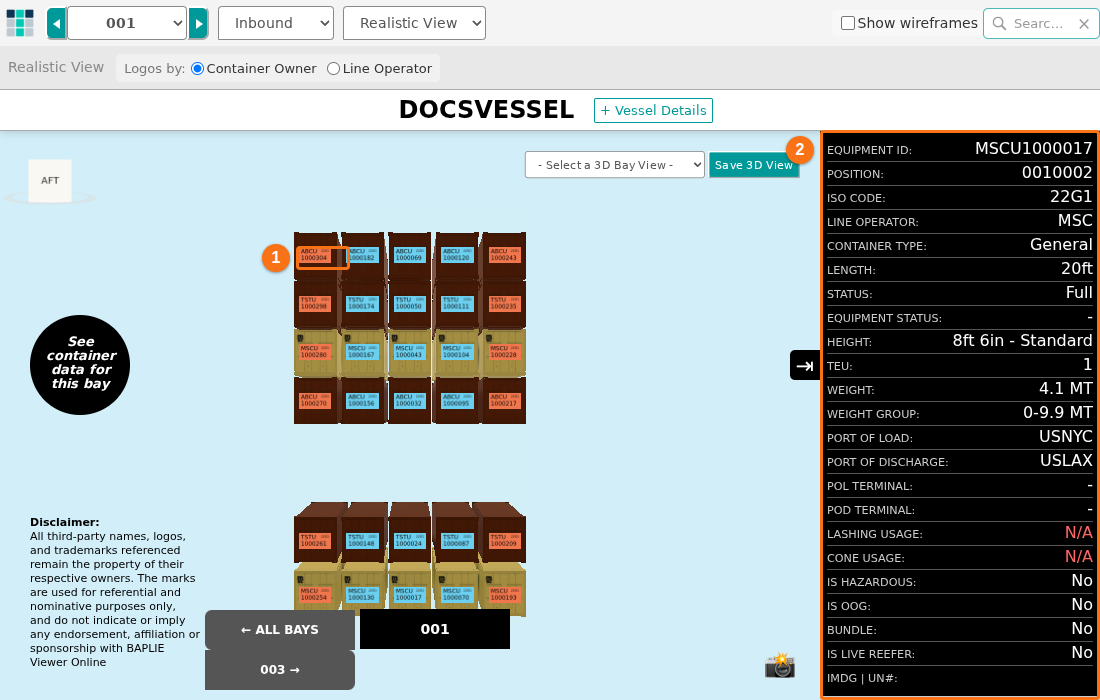Viewport: 1100px width, 700px height.
Task: Select container ABCU 1000095
Action: [456, 400]
